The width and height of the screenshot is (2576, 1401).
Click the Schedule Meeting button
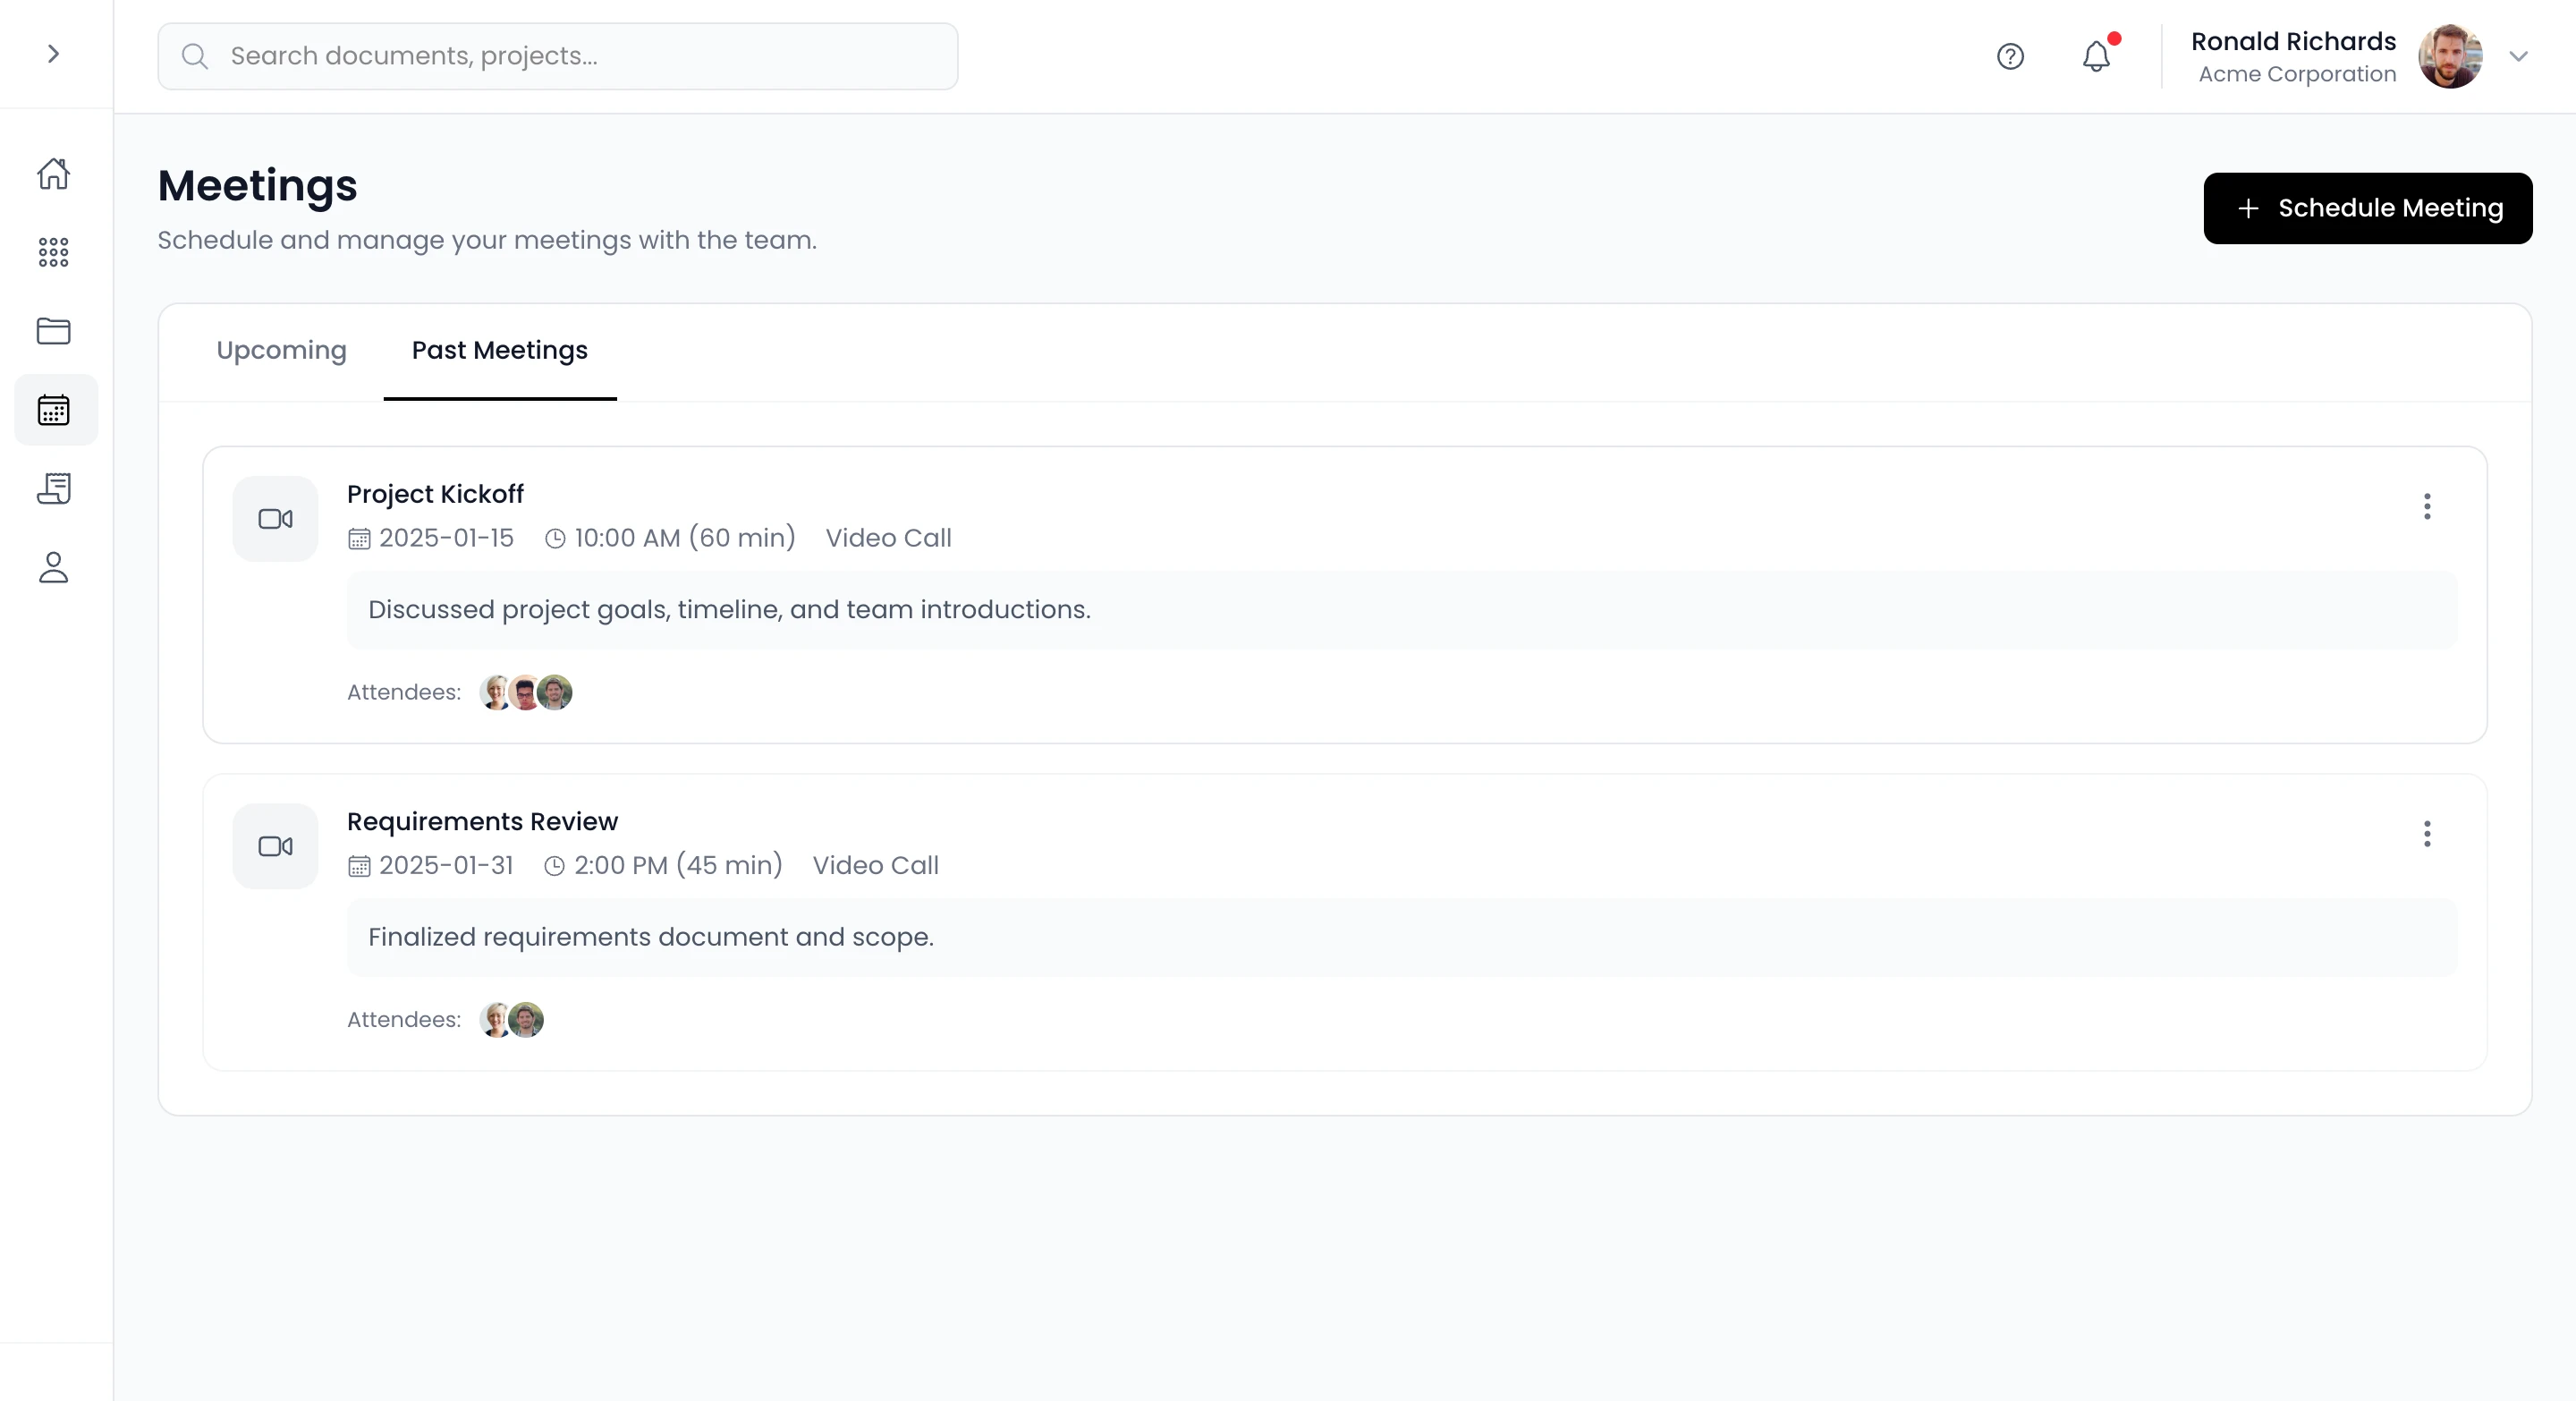(x=2367, y=208)
